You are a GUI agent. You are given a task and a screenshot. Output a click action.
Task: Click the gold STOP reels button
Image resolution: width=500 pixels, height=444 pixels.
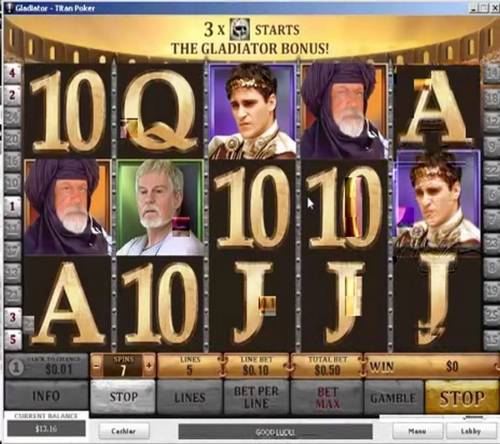coord(462,398)
